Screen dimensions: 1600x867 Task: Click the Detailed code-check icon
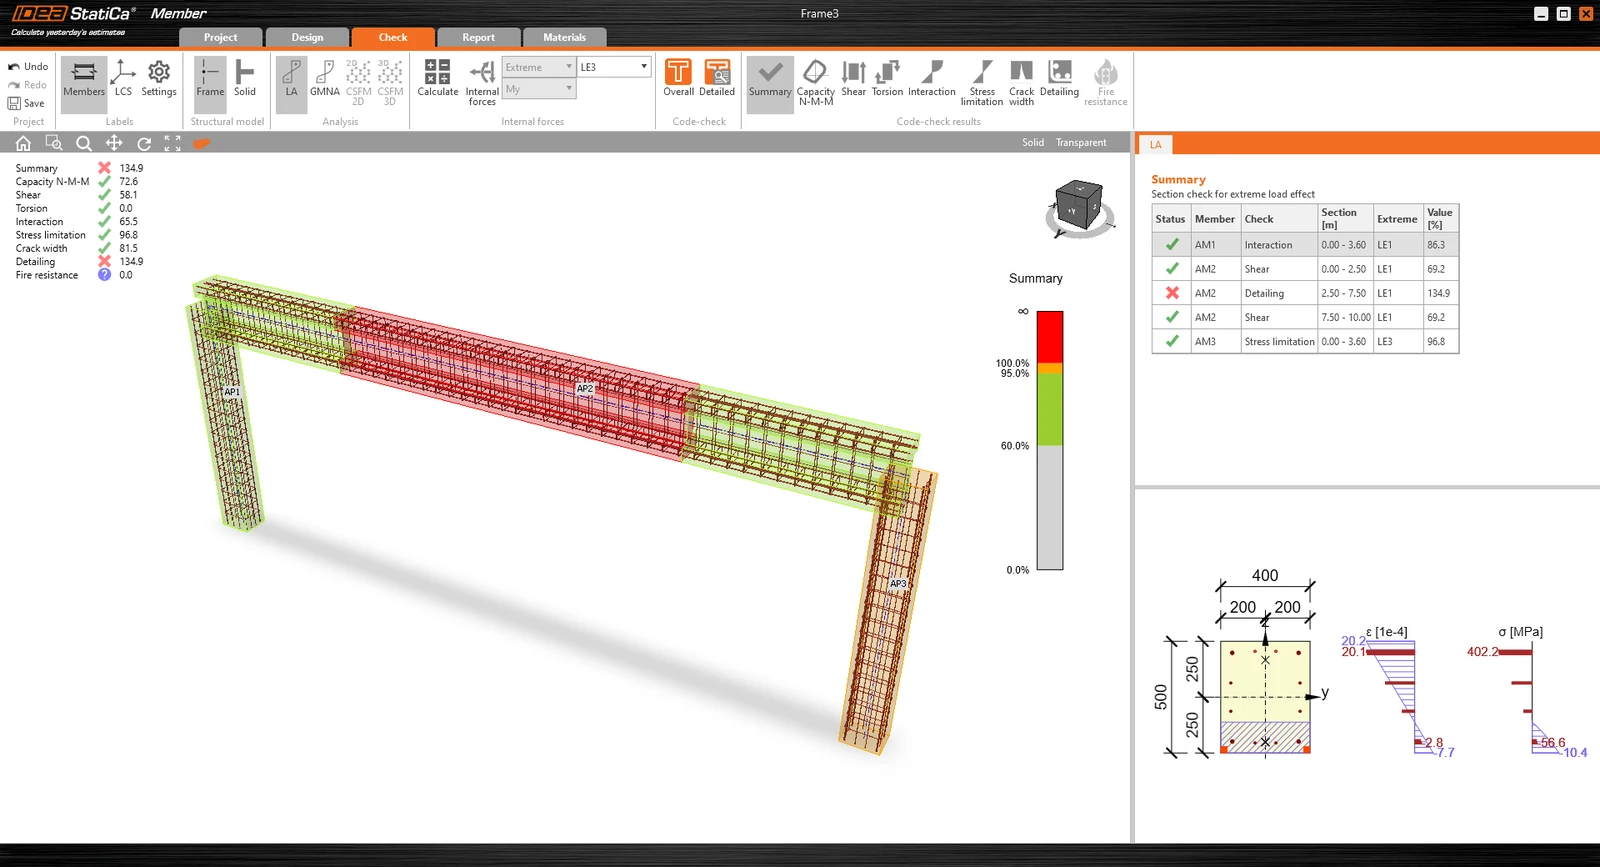717,79
